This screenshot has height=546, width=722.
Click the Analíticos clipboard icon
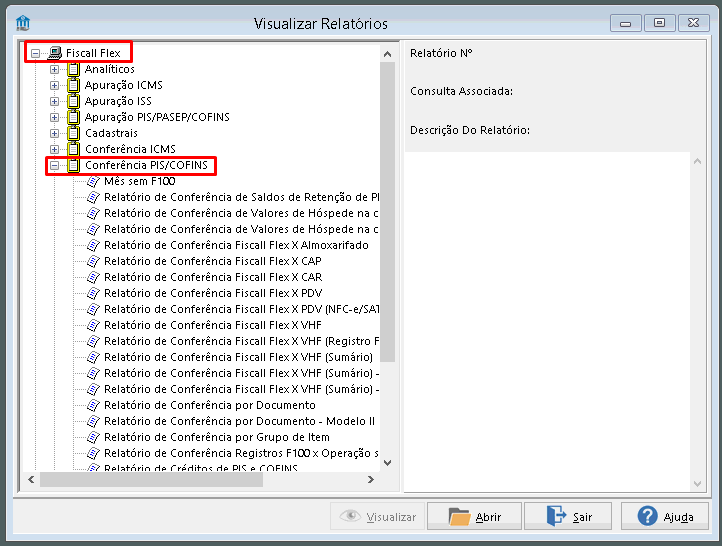(x=73, y=69)
